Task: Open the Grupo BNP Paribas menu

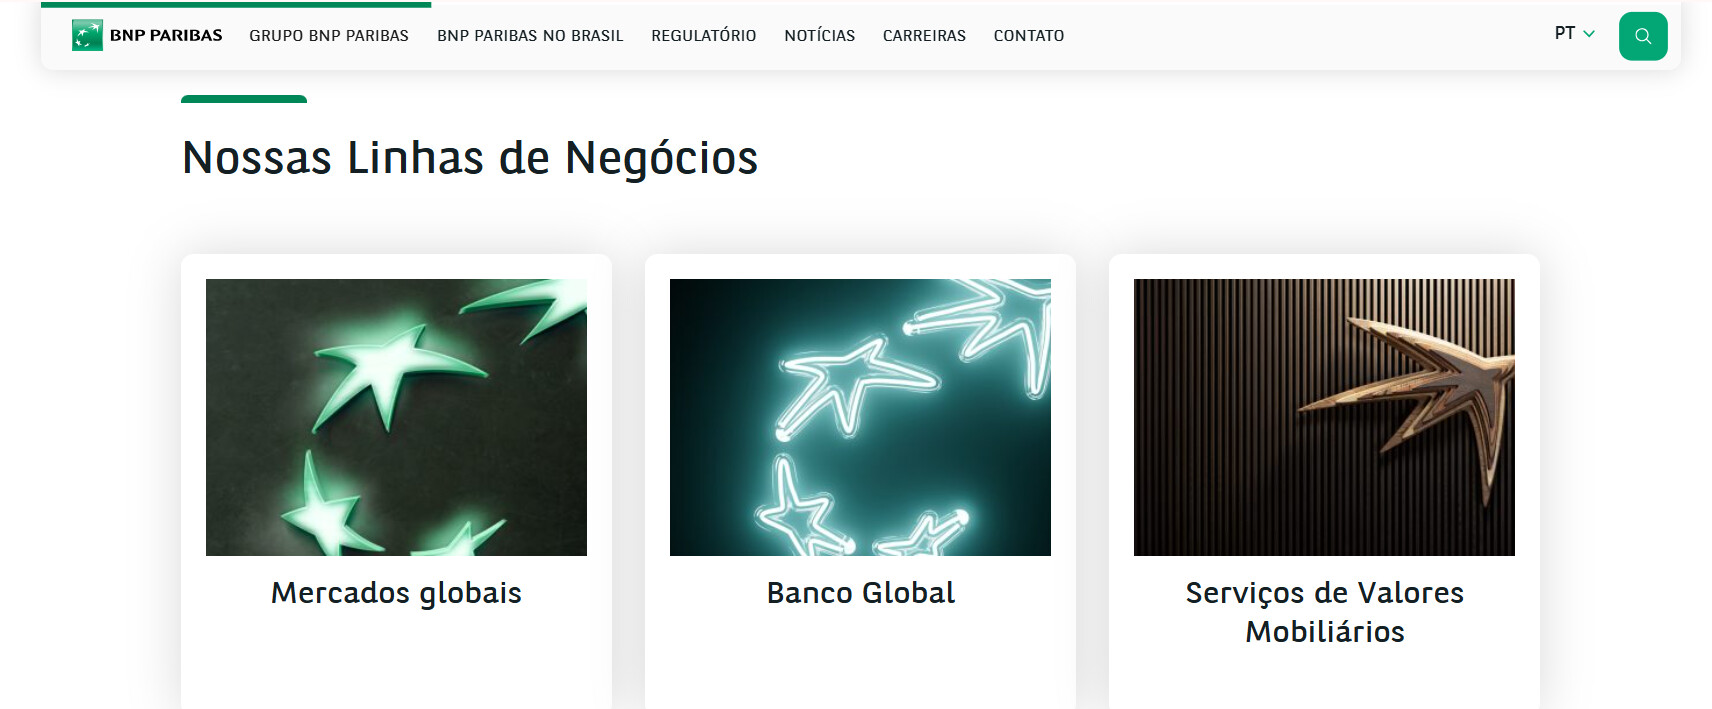Action: 329,36
